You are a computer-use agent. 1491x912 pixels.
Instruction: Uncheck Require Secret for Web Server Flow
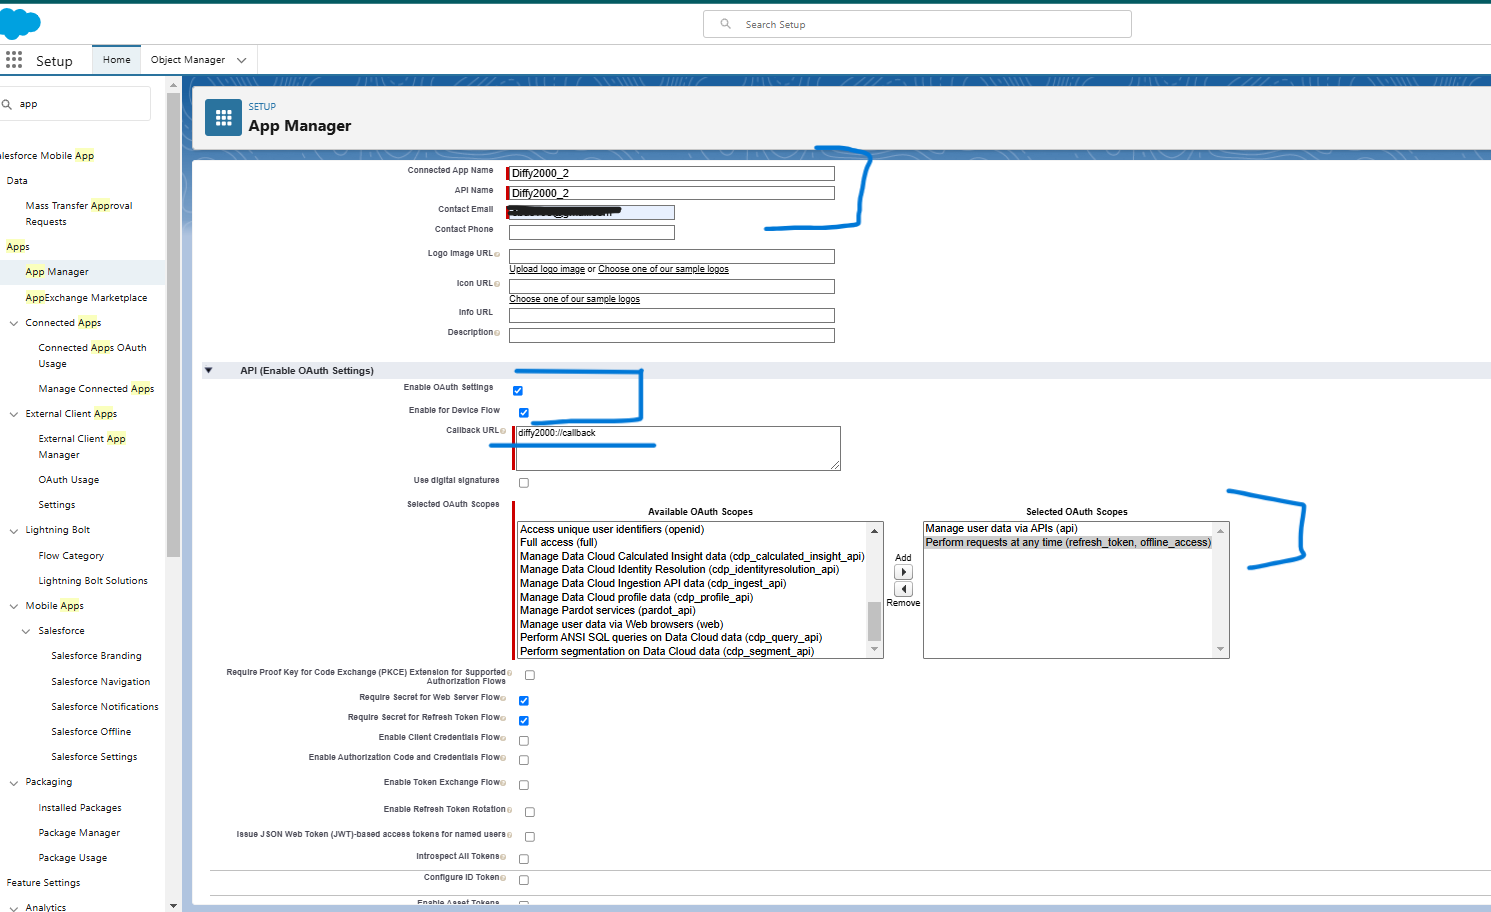(x=524, y=701)
